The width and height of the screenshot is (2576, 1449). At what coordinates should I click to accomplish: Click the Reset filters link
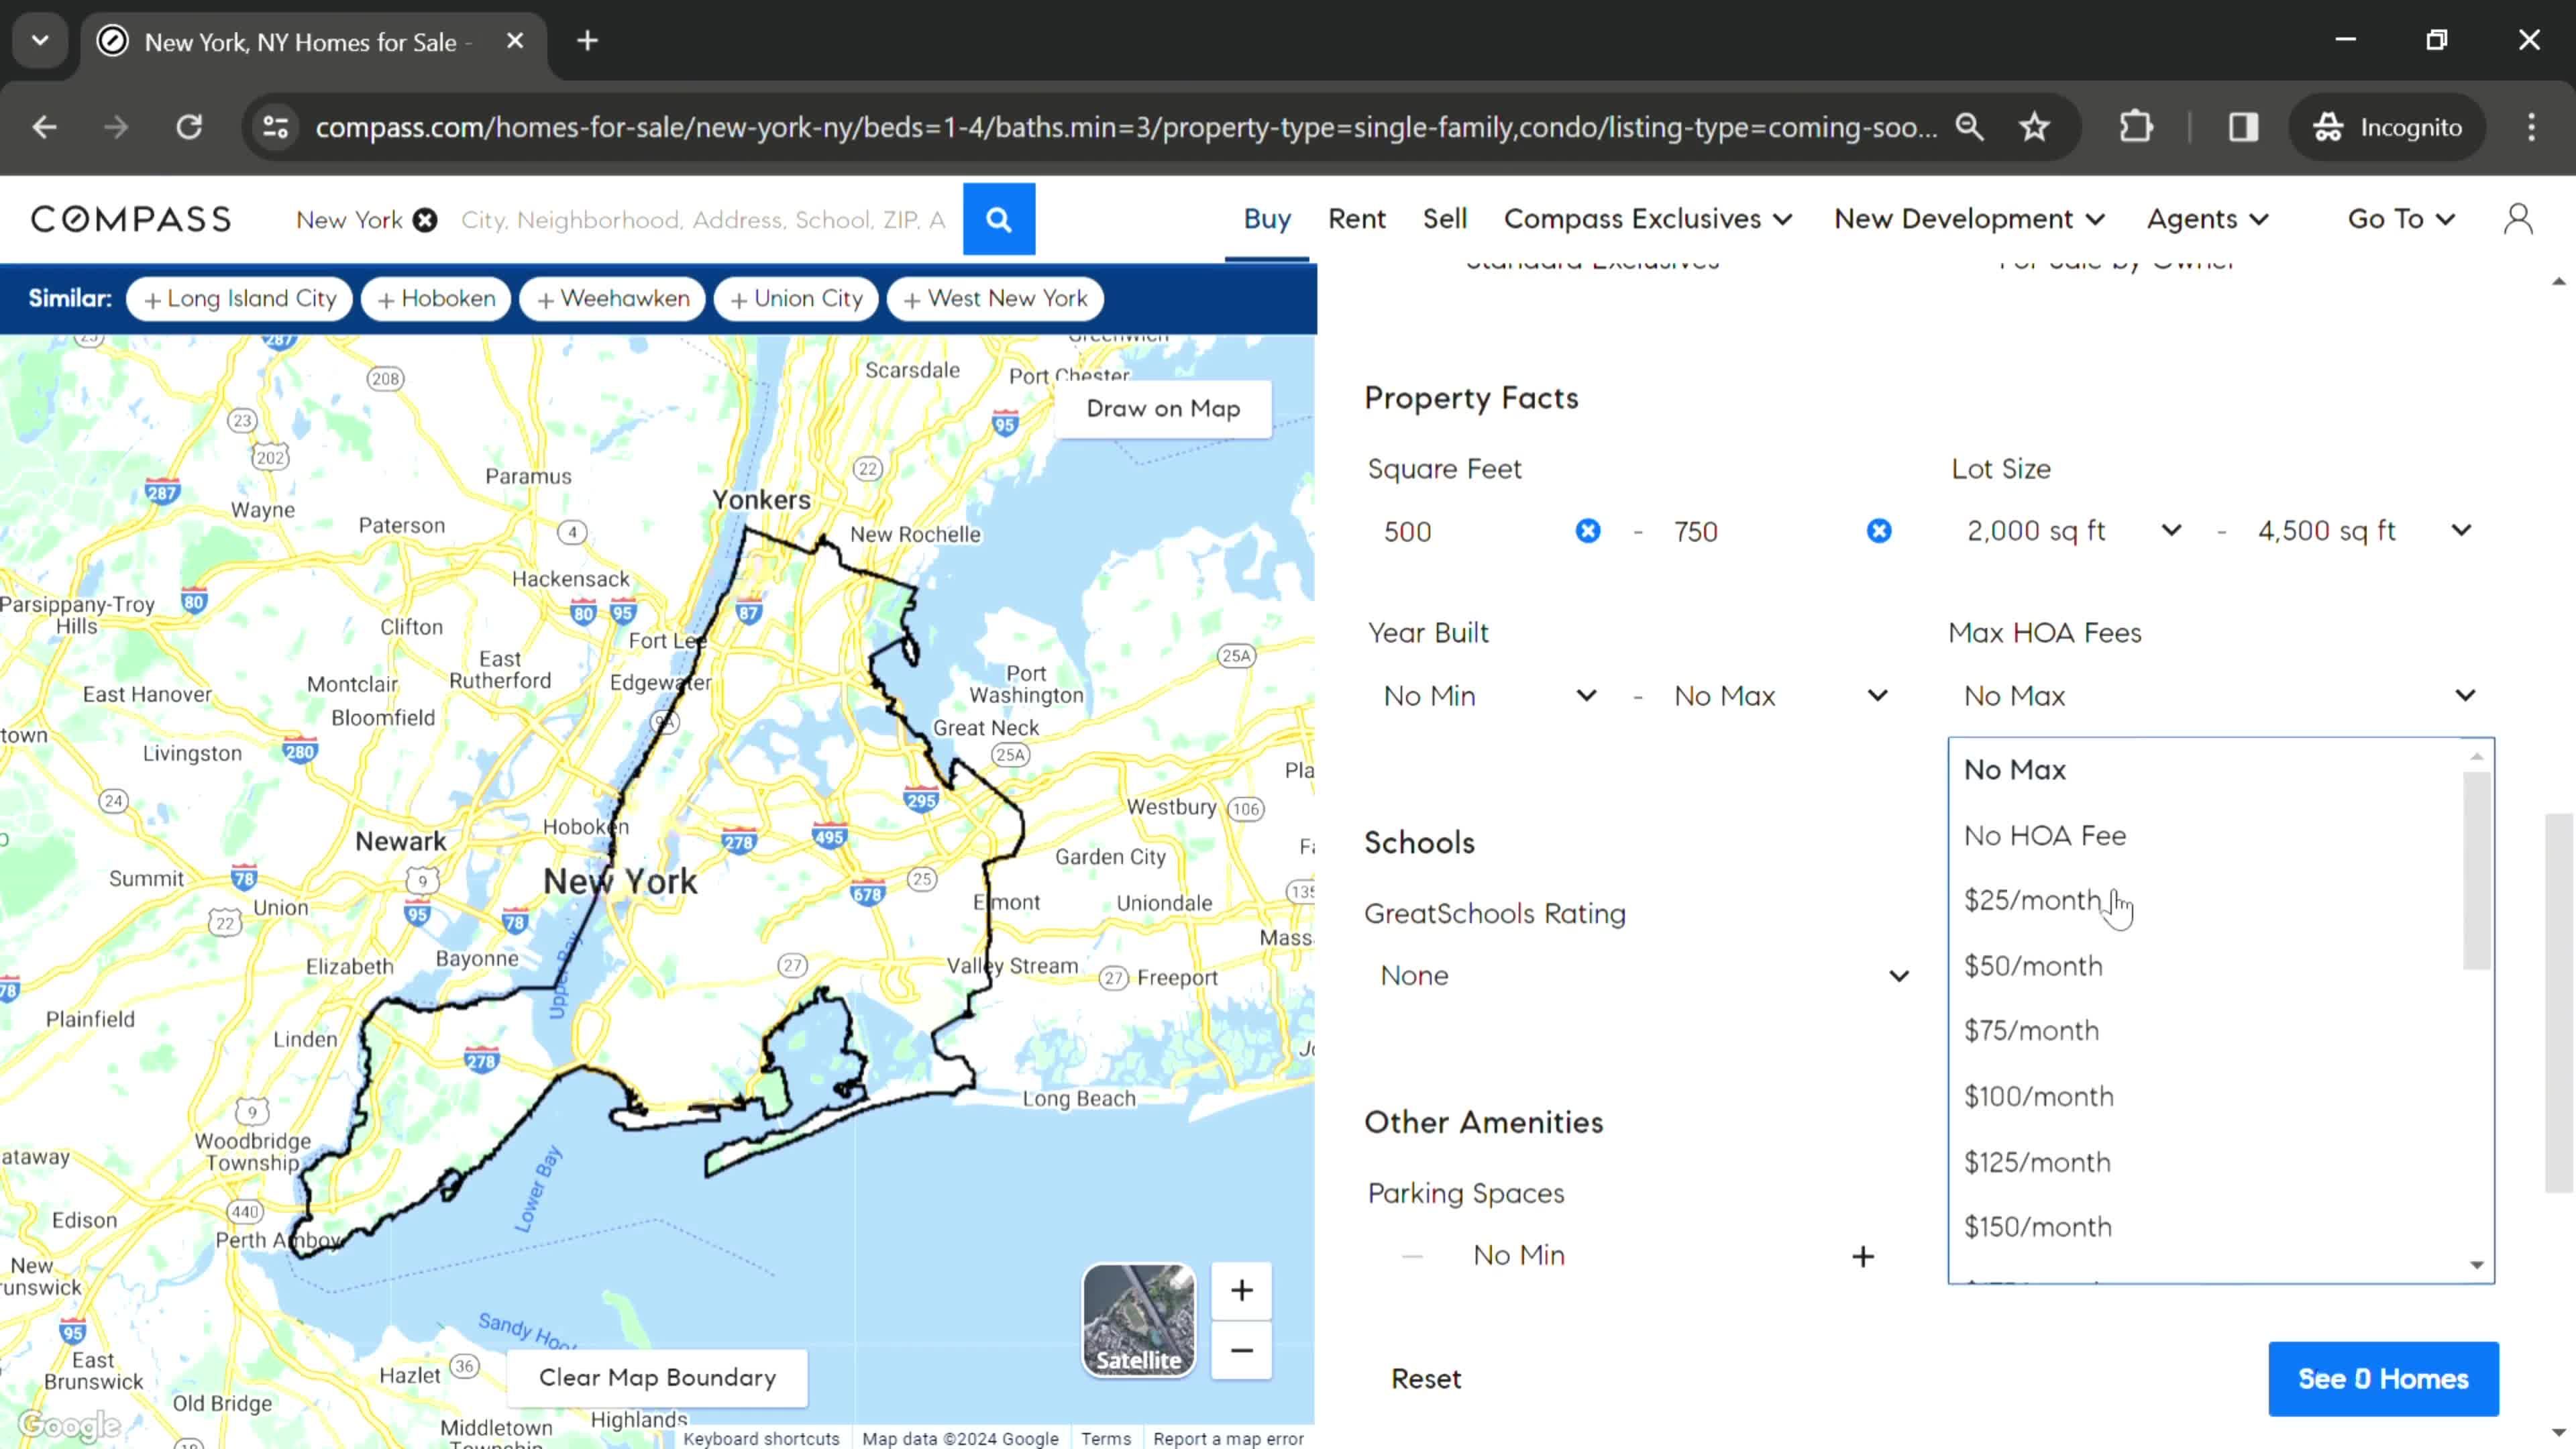tap(1426, 1379)
